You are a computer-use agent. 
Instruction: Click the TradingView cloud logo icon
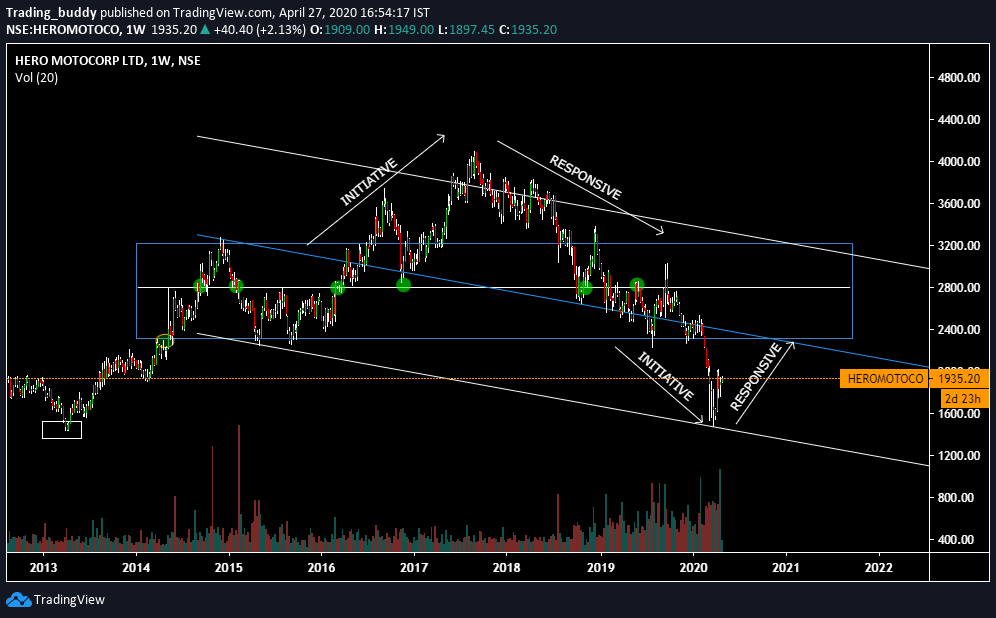point(18,600)
